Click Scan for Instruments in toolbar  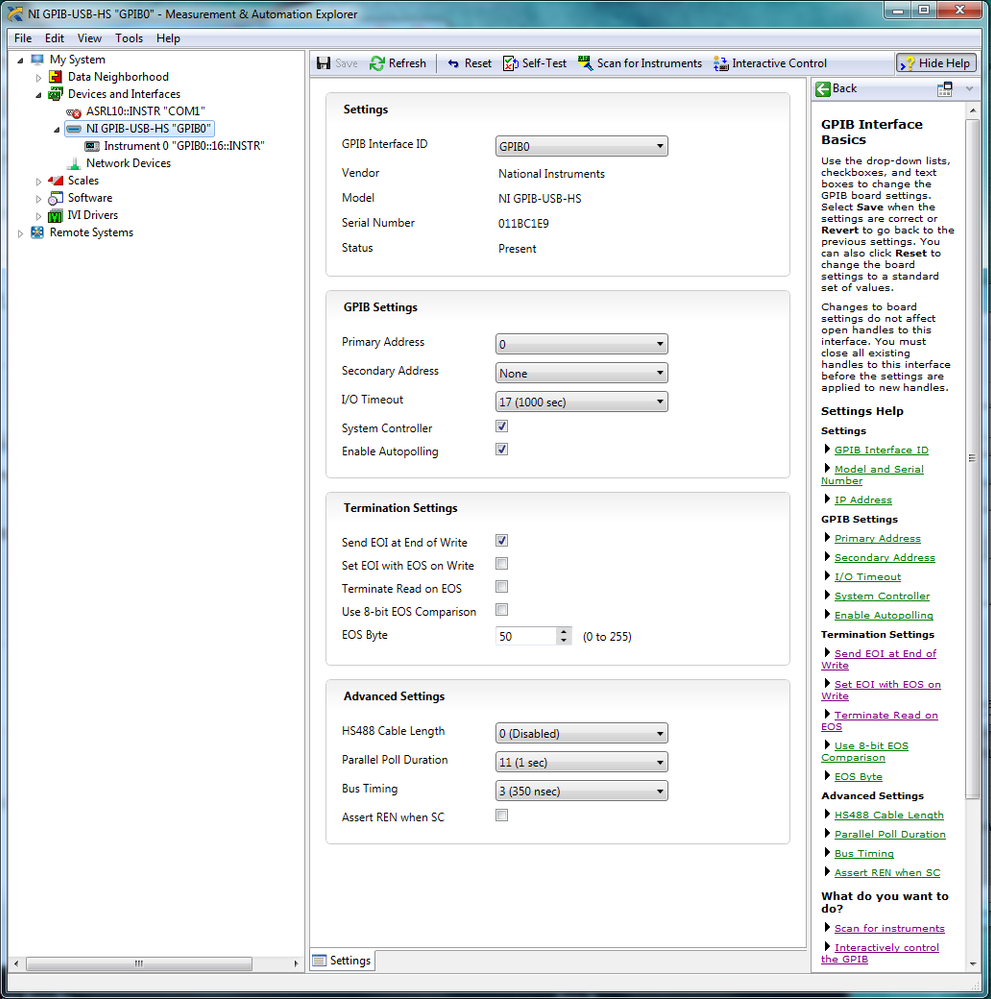point(640,63)
